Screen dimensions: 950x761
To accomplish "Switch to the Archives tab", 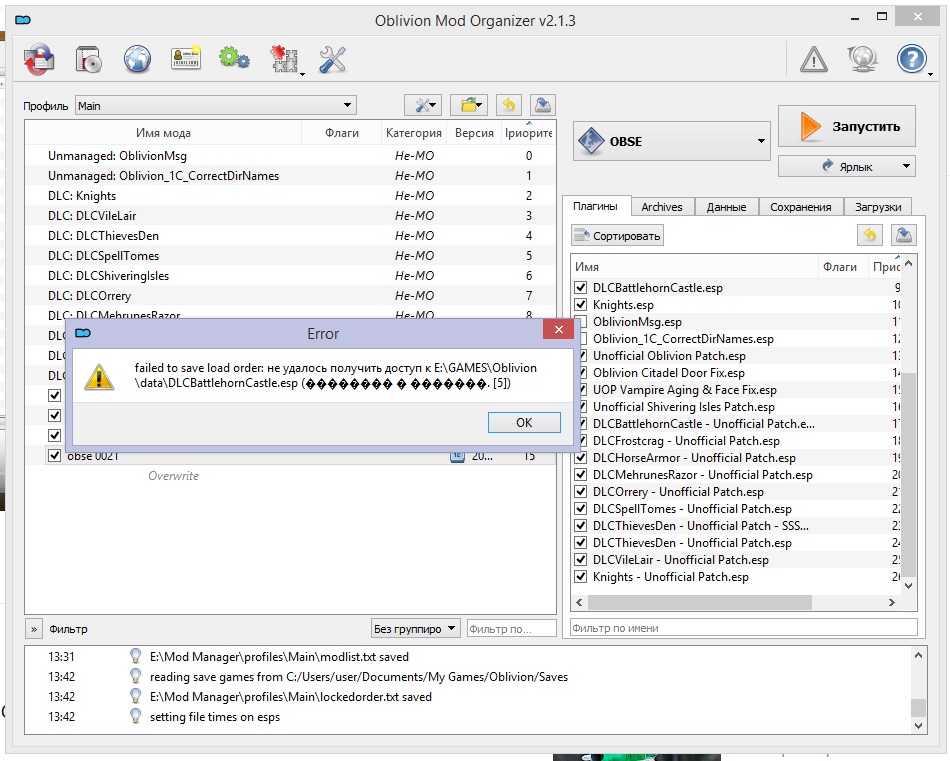I will point(662,207).
